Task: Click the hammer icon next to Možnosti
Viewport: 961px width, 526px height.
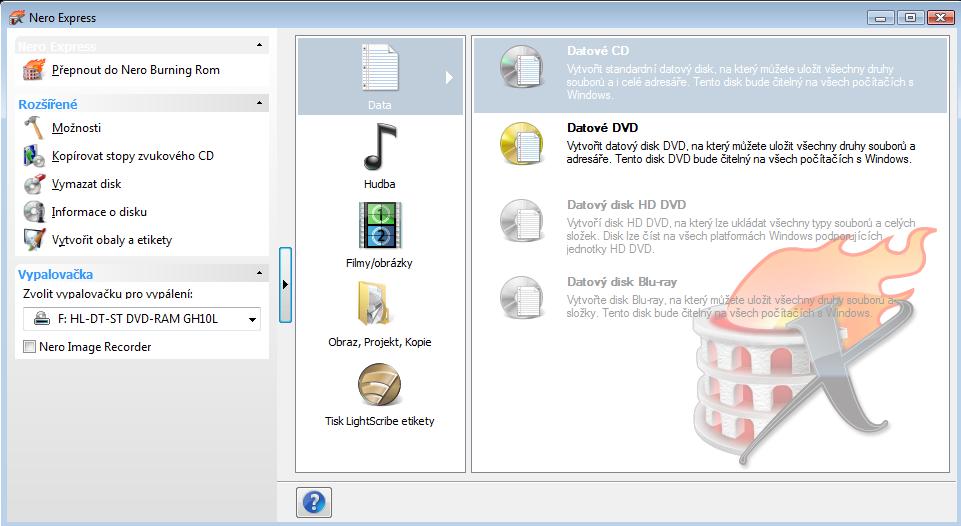Action: [34, 128]
